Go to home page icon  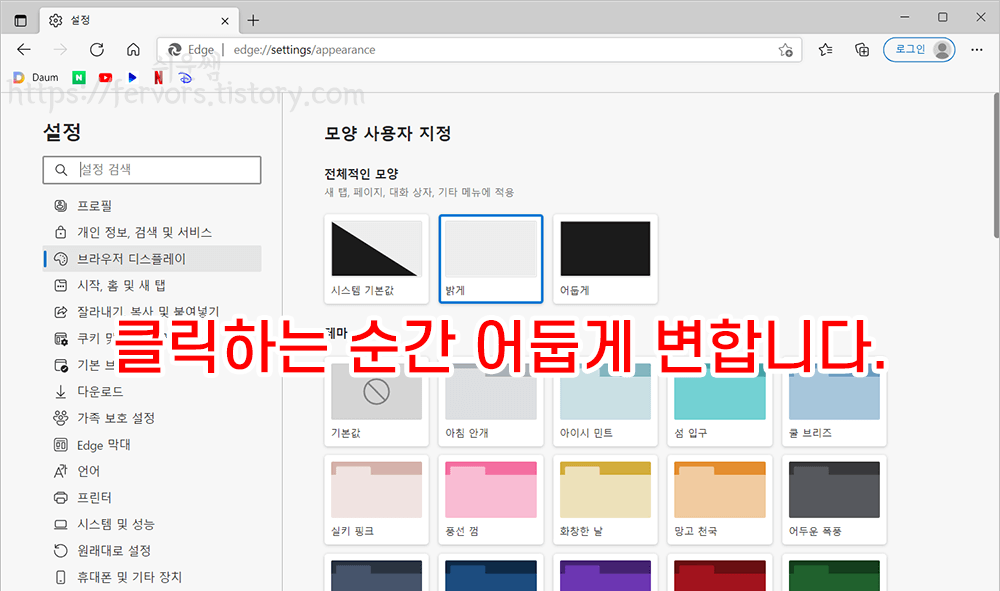(x=133, y=50)
